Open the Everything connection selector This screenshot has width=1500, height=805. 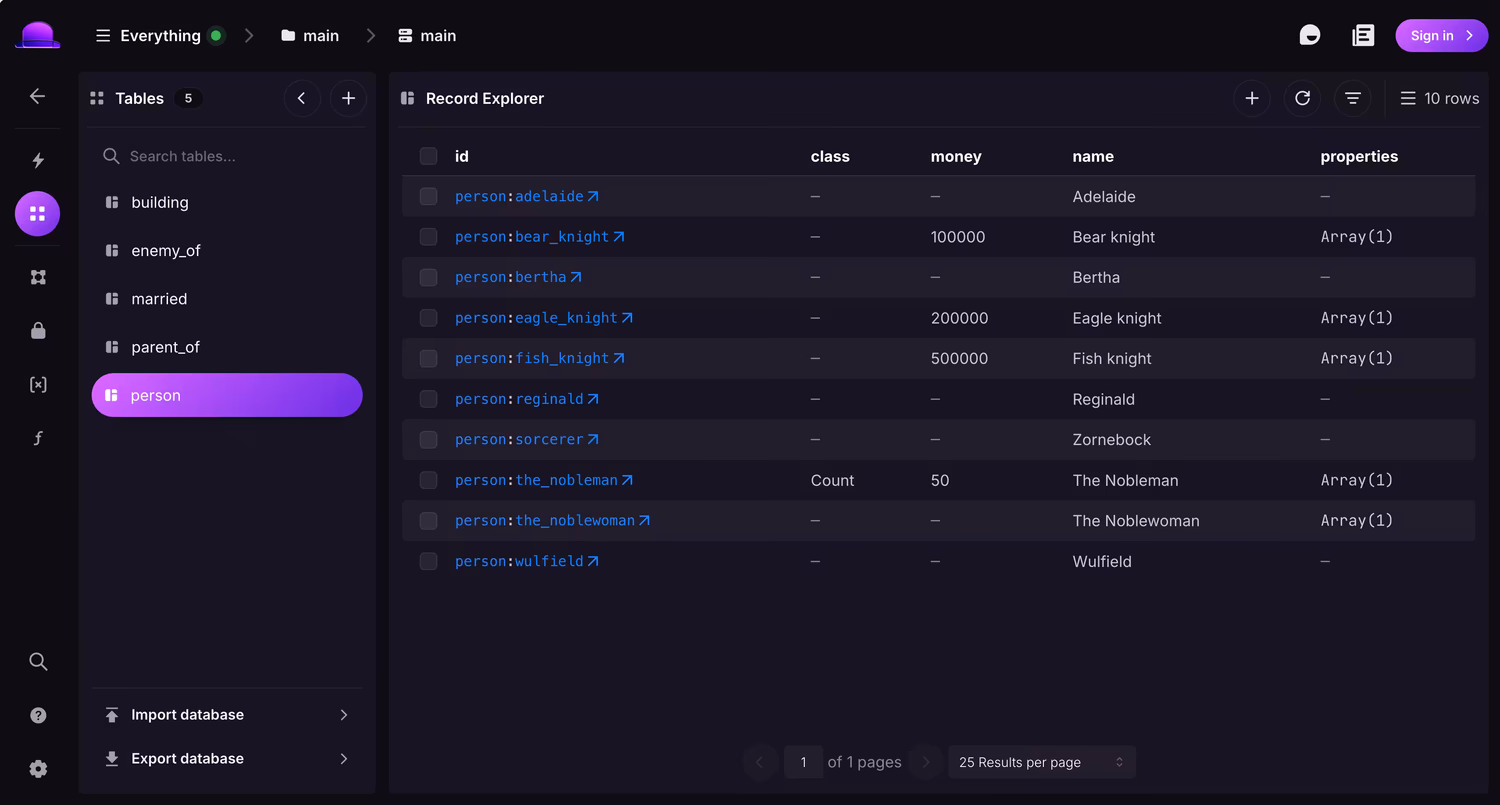[160, 36]
